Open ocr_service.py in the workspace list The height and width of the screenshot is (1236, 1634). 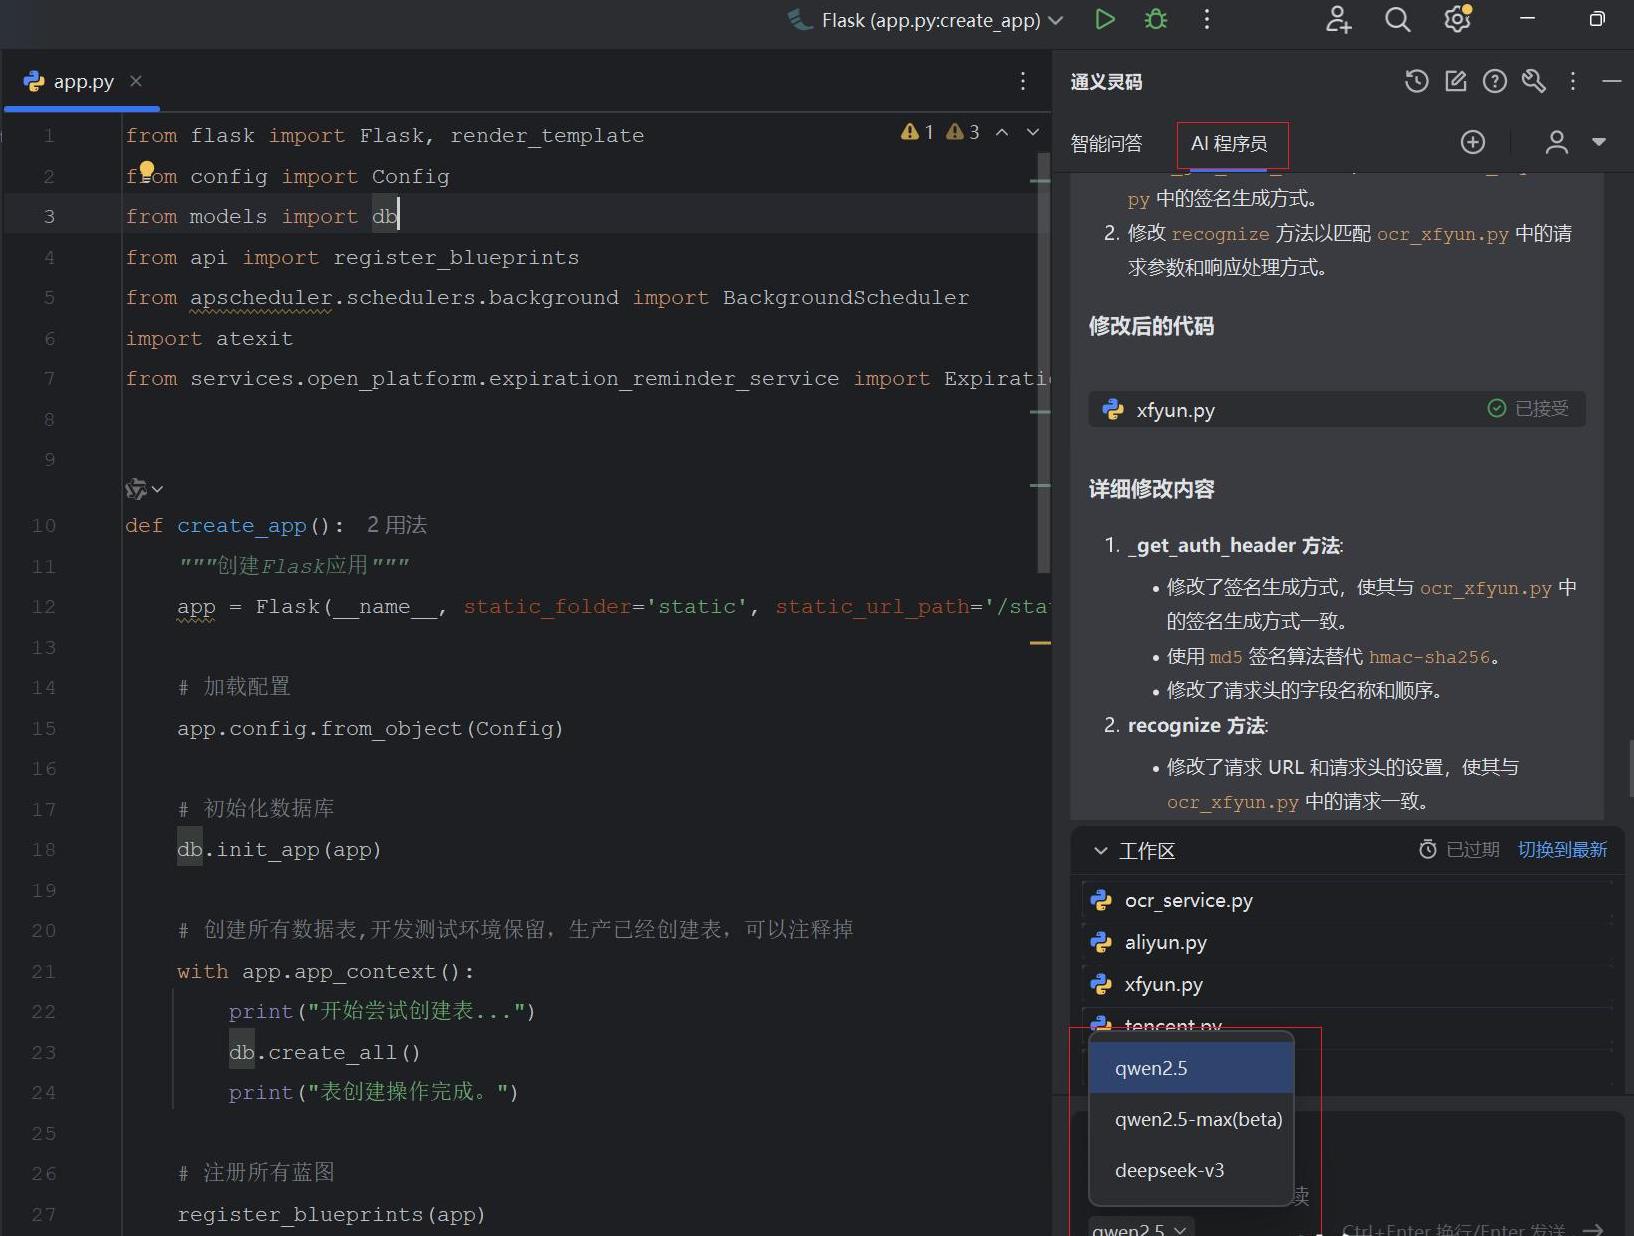point(1188,901)
